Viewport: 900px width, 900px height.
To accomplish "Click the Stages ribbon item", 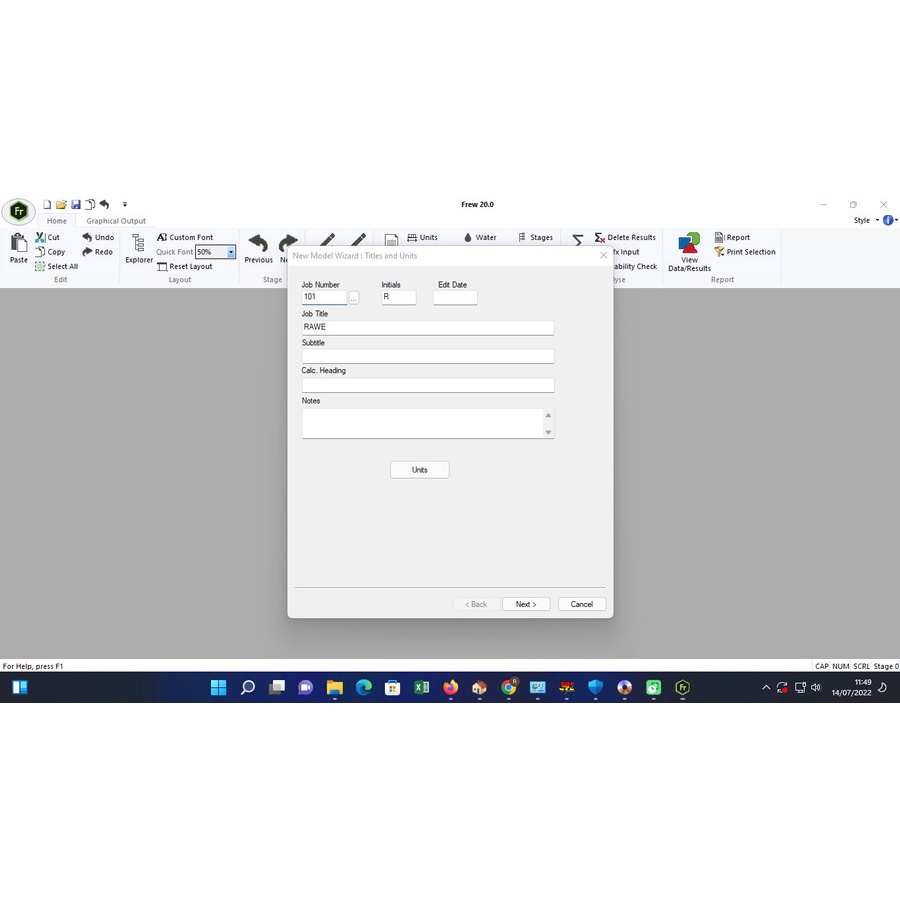I will pyautogui.click(x=536, y=237).
